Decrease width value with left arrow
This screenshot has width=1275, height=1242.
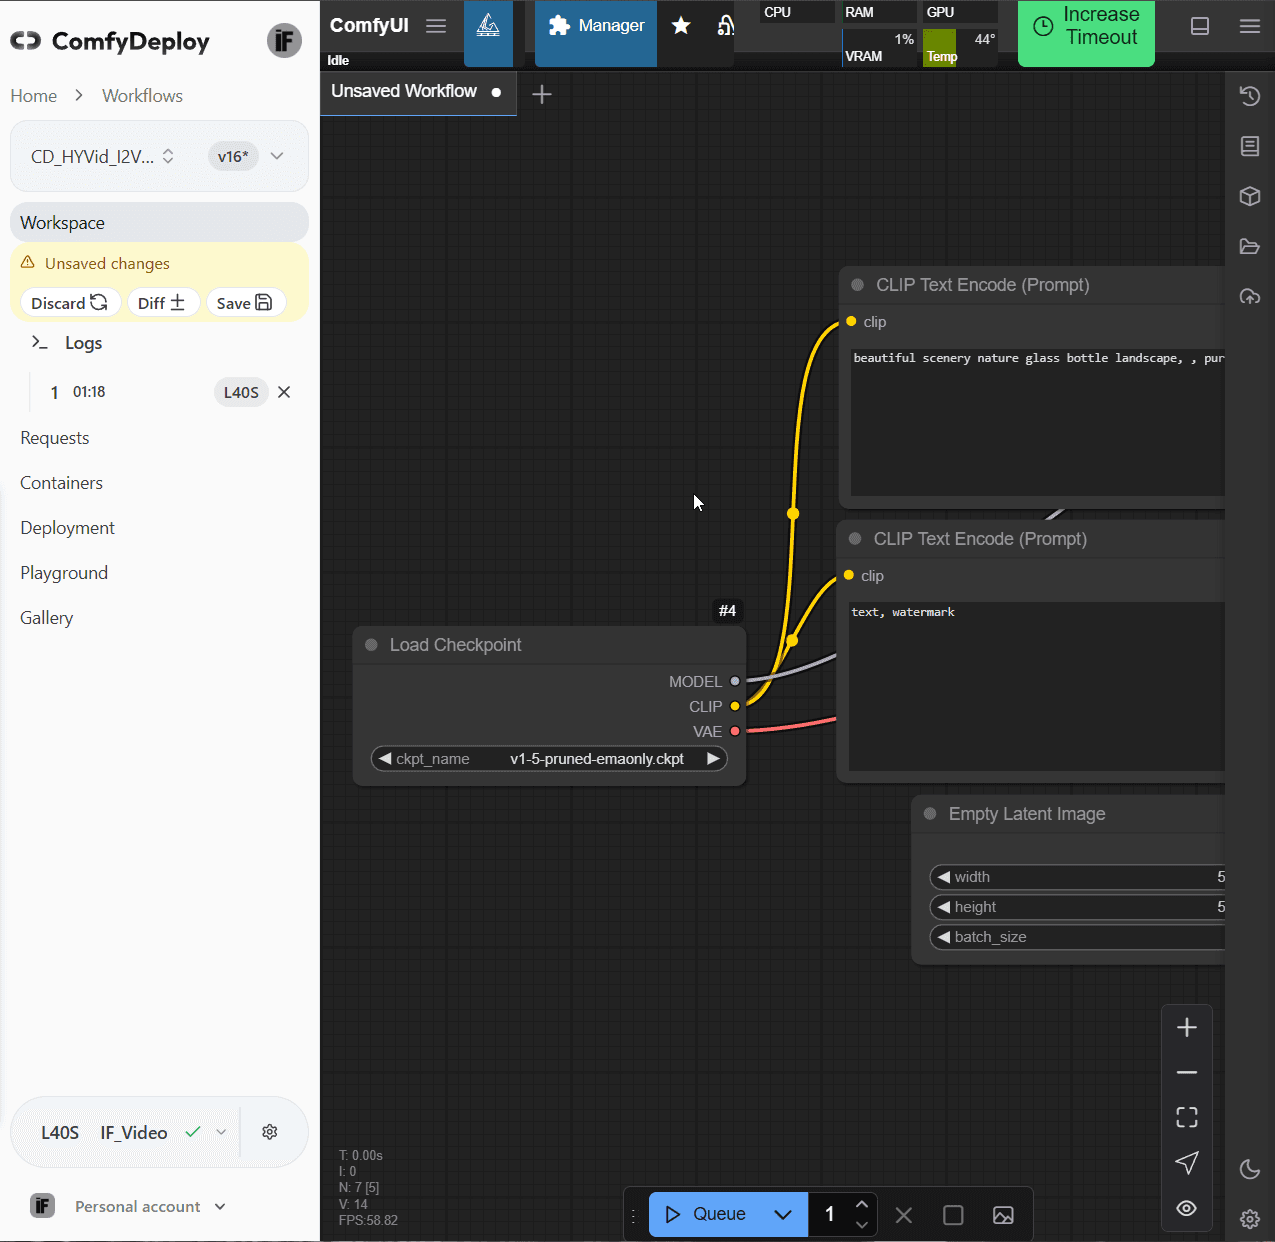coord(943,877)
